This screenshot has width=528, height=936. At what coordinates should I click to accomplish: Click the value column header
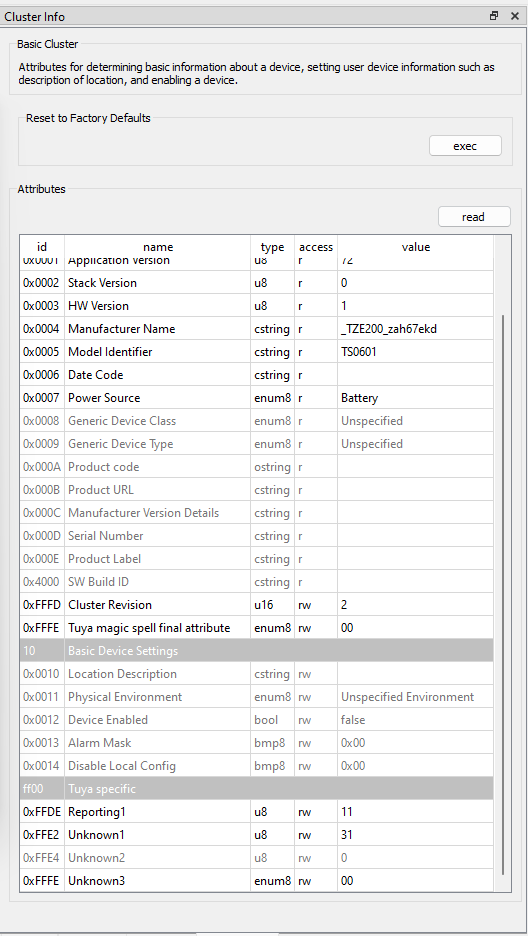(416, 247)
